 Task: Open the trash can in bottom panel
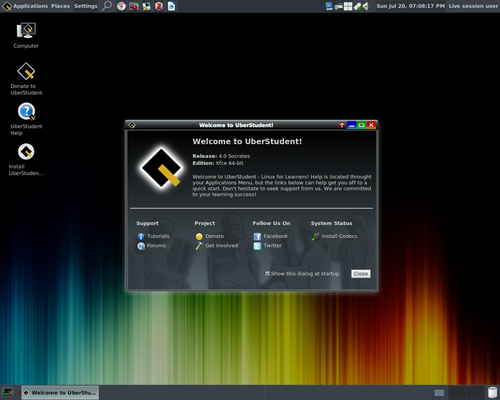point(492,393)
